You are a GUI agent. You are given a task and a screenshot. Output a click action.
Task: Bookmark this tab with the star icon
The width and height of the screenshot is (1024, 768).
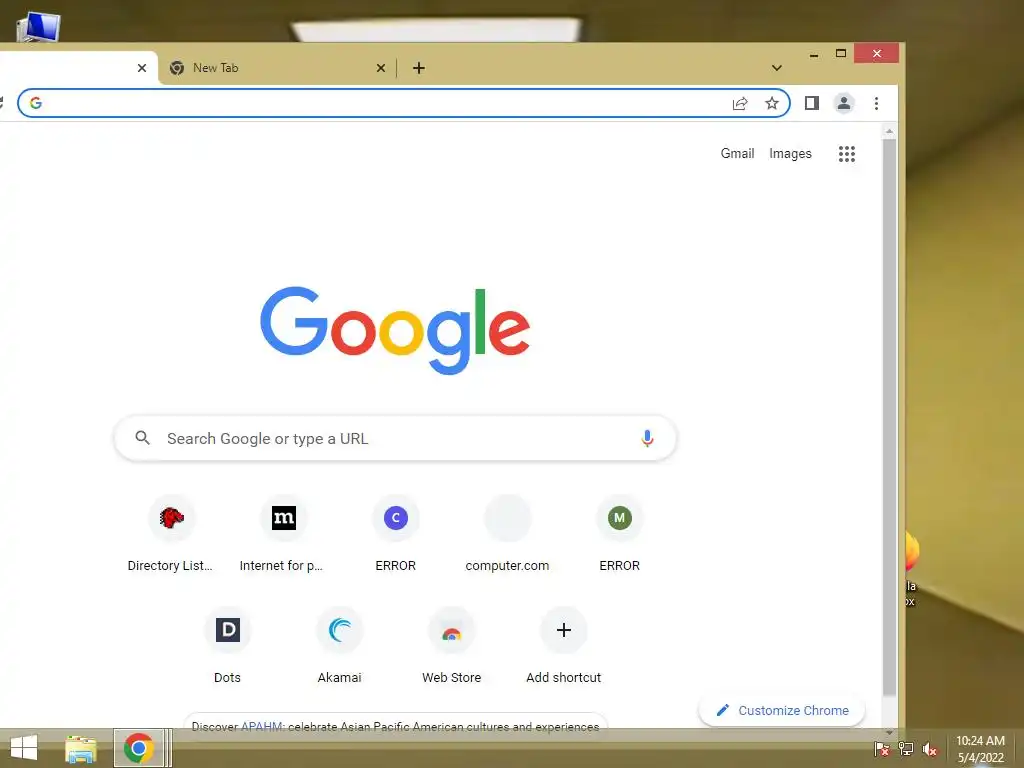[x=772, y=103]
